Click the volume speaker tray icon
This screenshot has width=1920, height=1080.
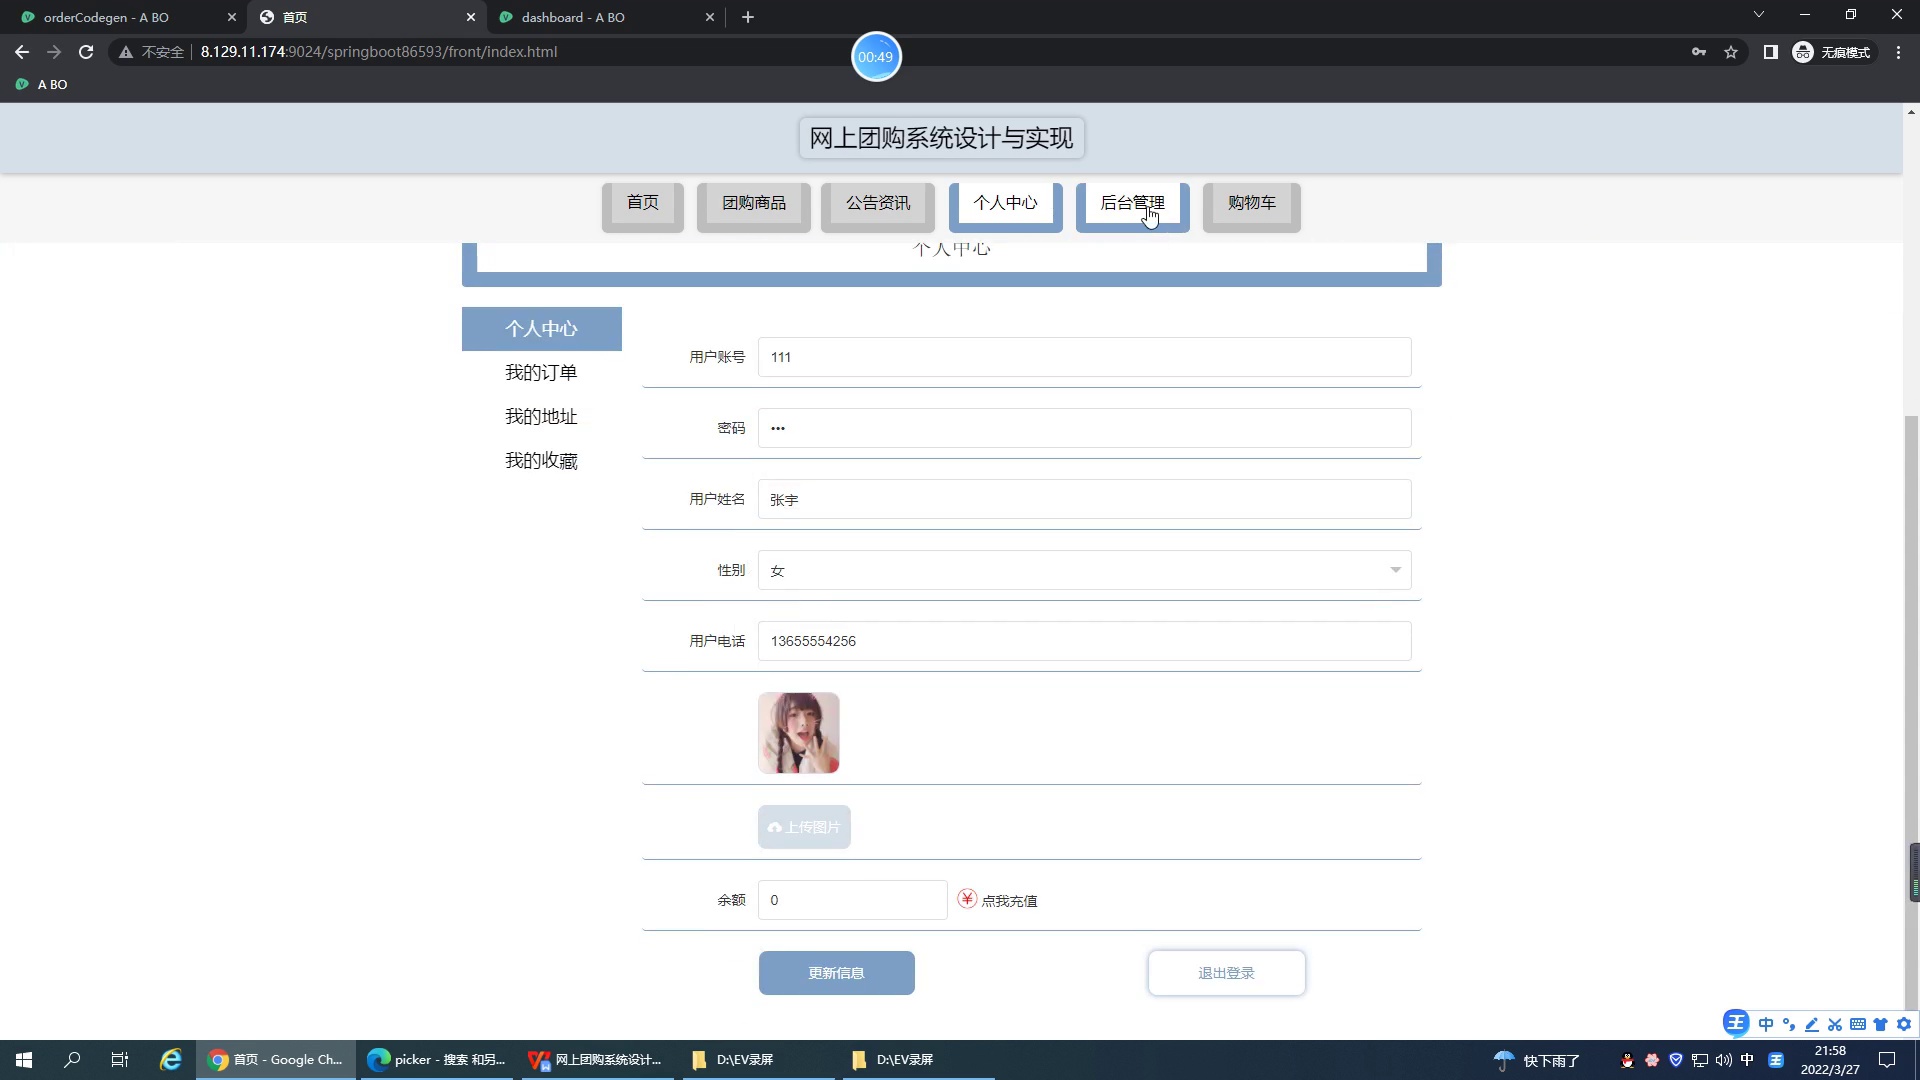(x=1723, y=1060)
